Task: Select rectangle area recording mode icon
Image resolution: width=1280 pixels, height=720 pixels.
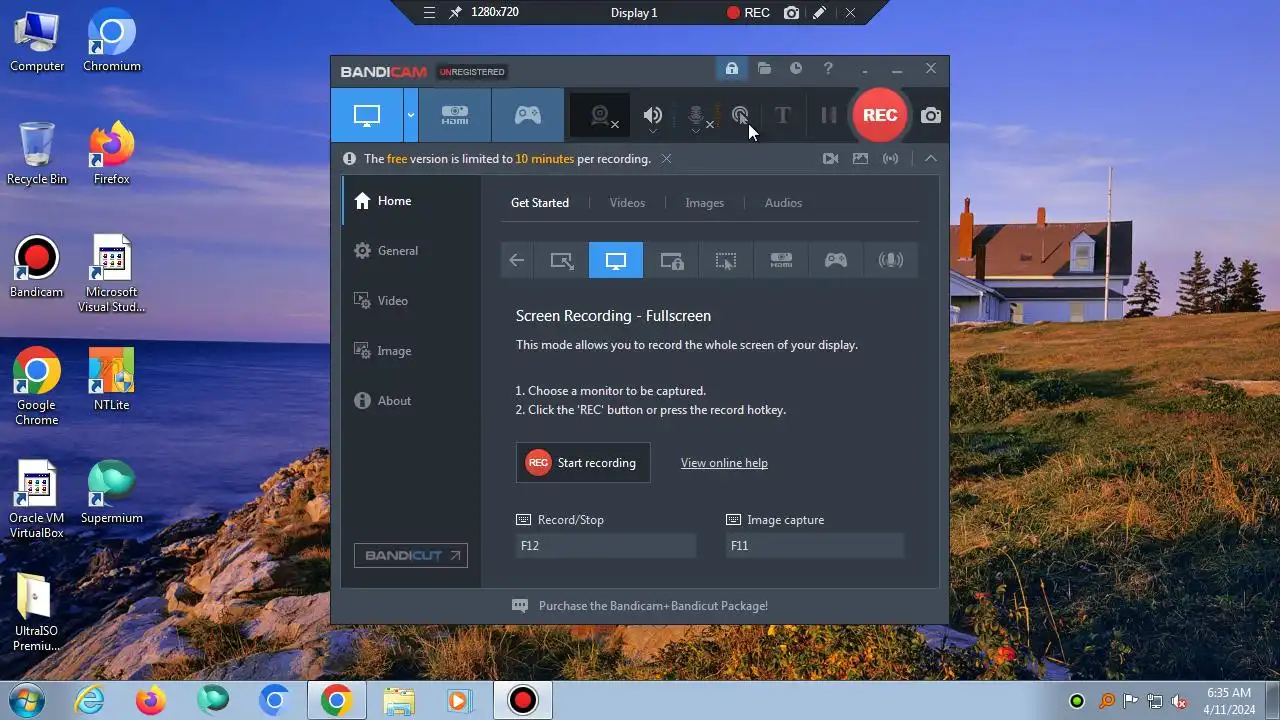Action: (562, 260)
